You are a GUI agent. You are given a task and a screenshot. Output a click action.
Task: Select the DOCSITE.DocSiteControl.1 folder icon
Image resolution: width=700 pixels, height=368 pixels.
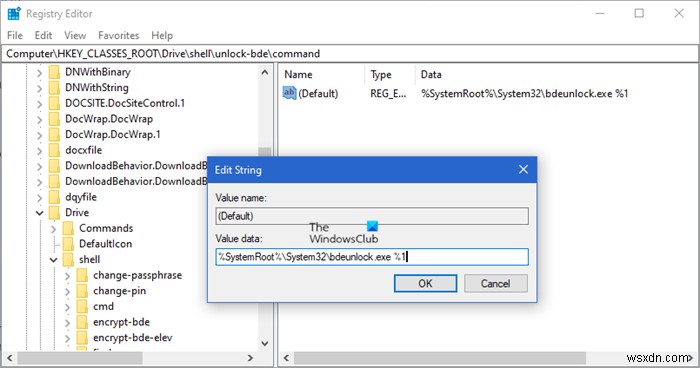pos(54,103)
